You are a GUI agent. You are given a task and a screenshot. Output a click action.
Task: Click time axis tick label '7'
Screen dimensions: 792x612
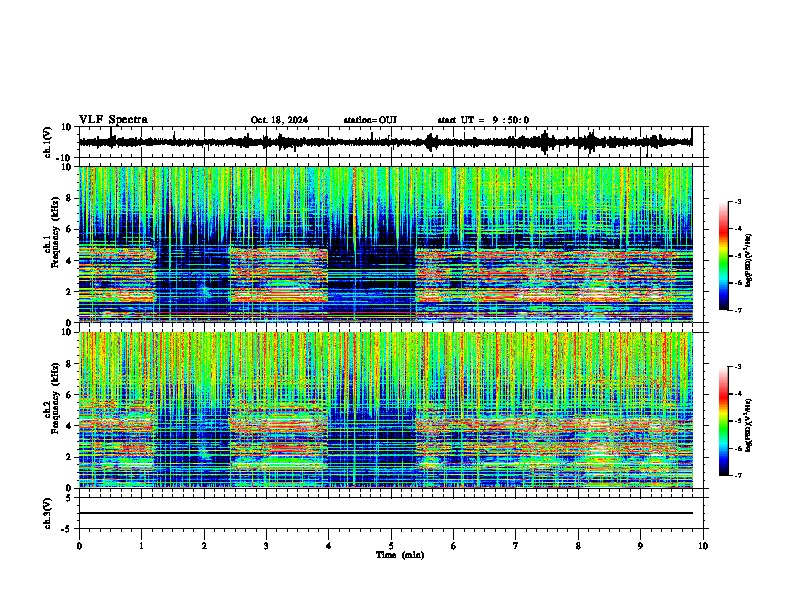[516, 546]
